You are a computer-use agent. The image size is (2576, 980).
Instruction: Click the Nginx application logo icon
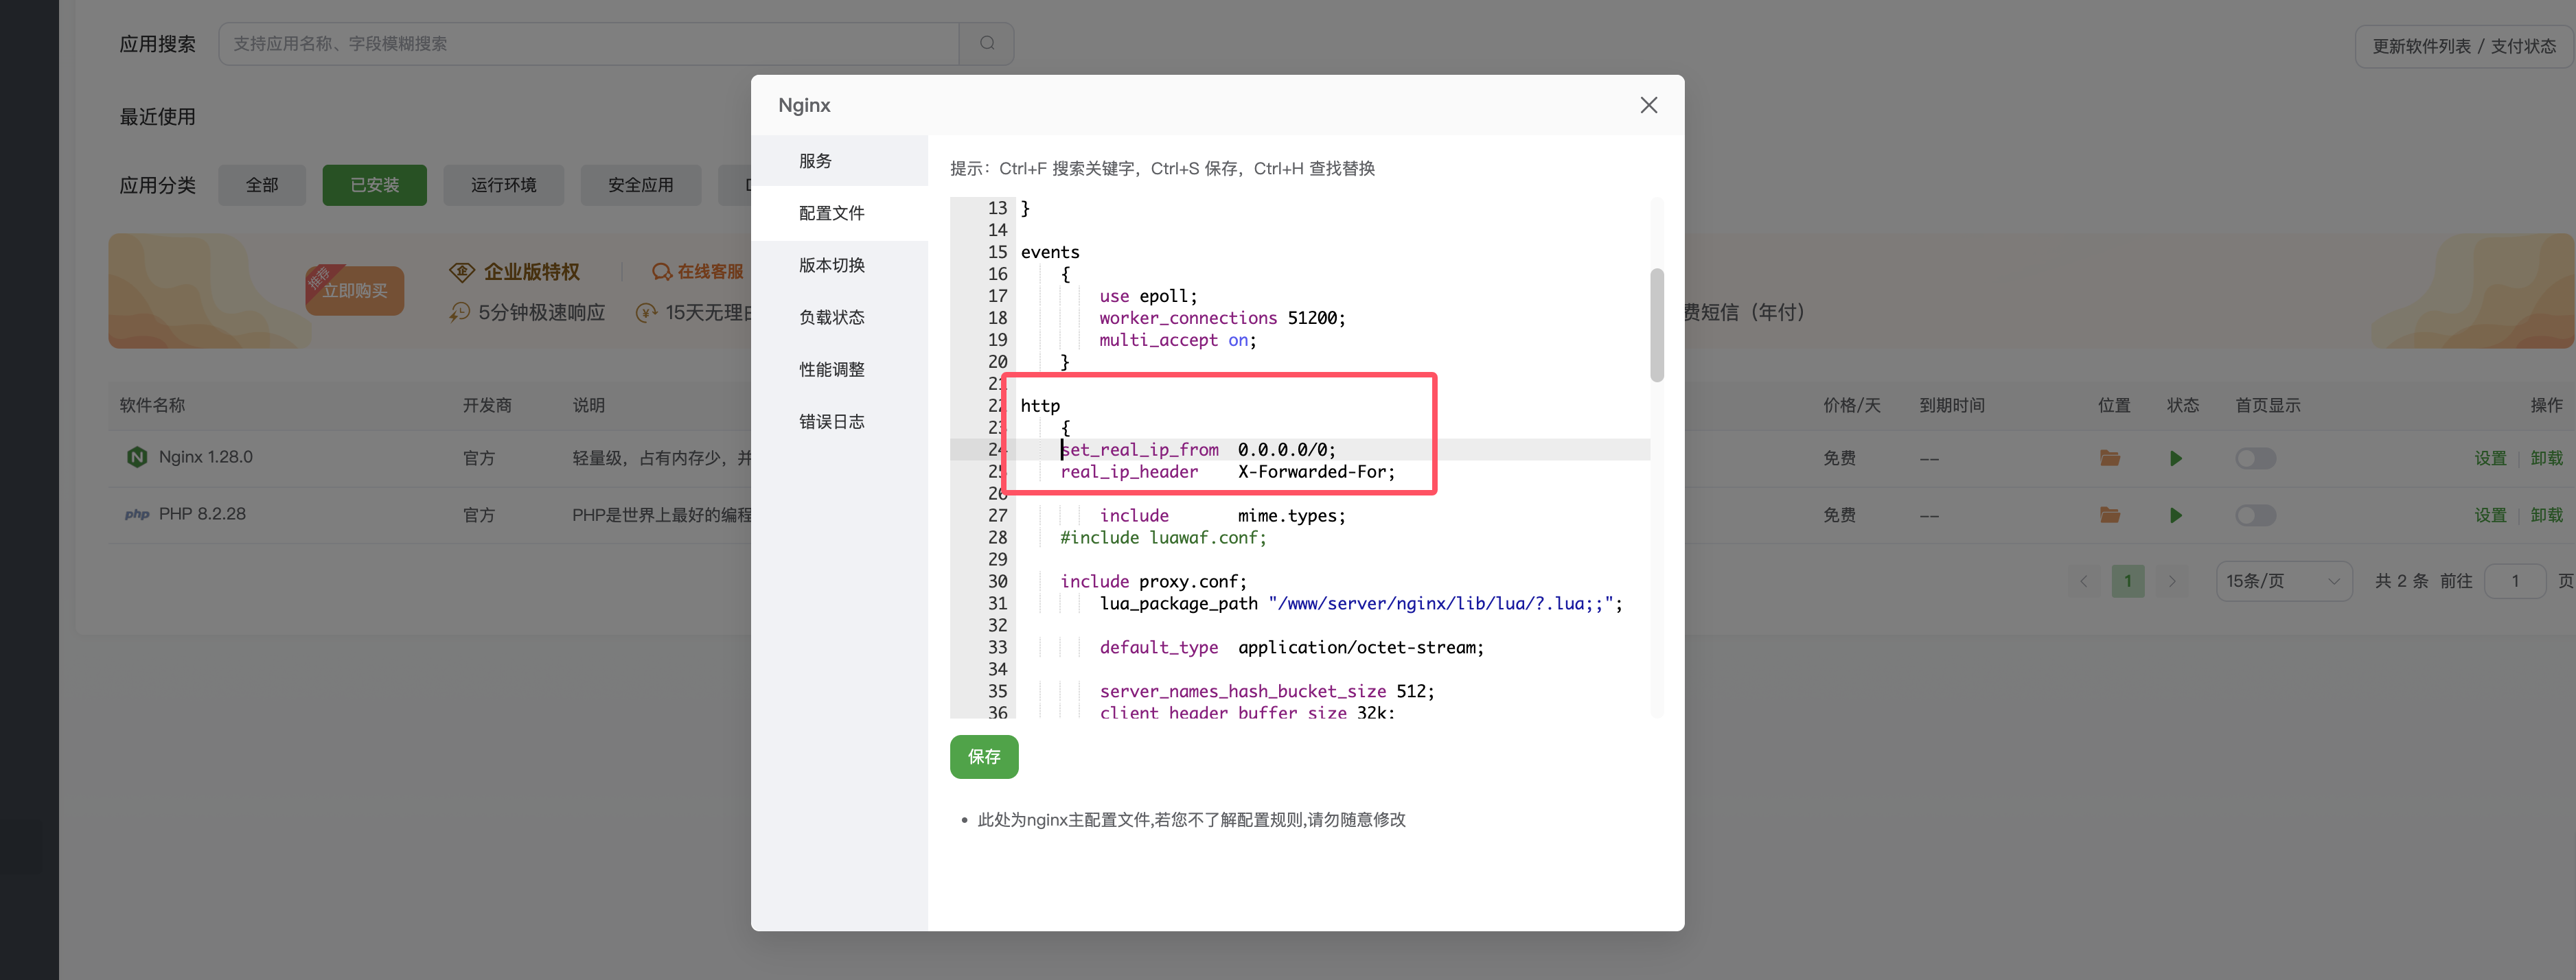tap(137, 457)
